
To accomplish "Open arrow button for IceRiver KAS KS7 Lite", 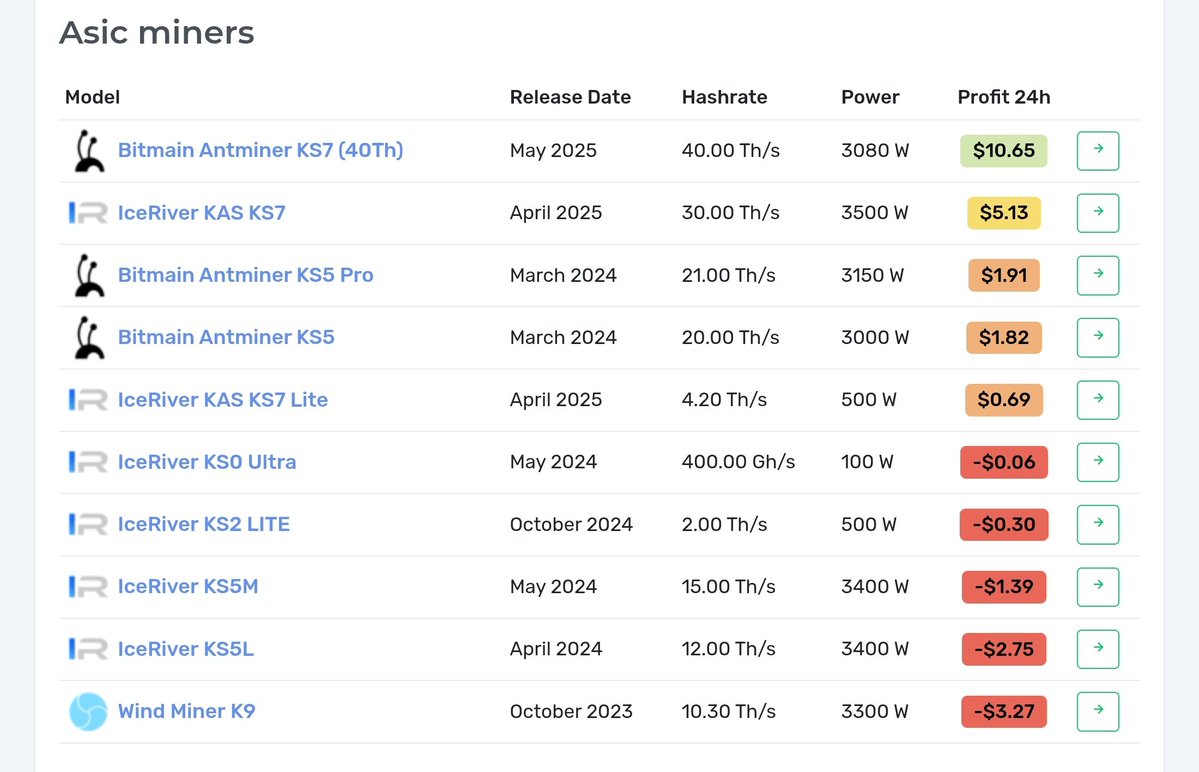I will [1097, 400].
